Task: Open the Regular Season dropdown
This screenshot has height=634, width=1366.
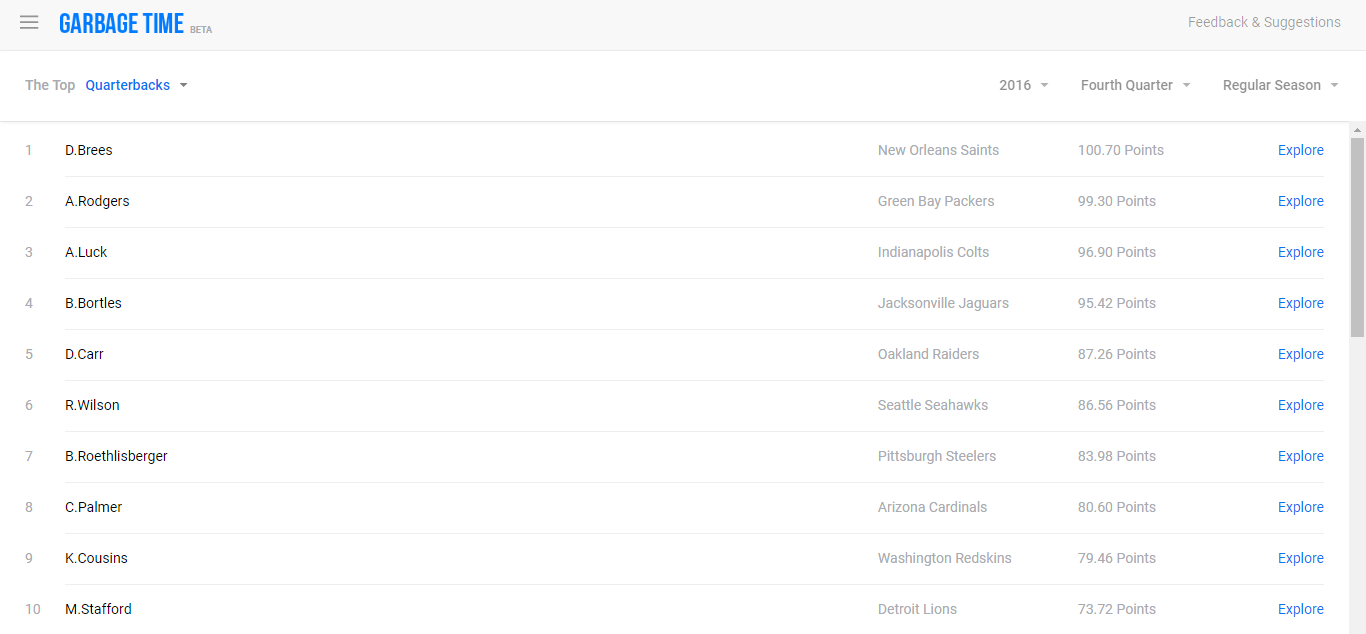Action: (1280, 85)
